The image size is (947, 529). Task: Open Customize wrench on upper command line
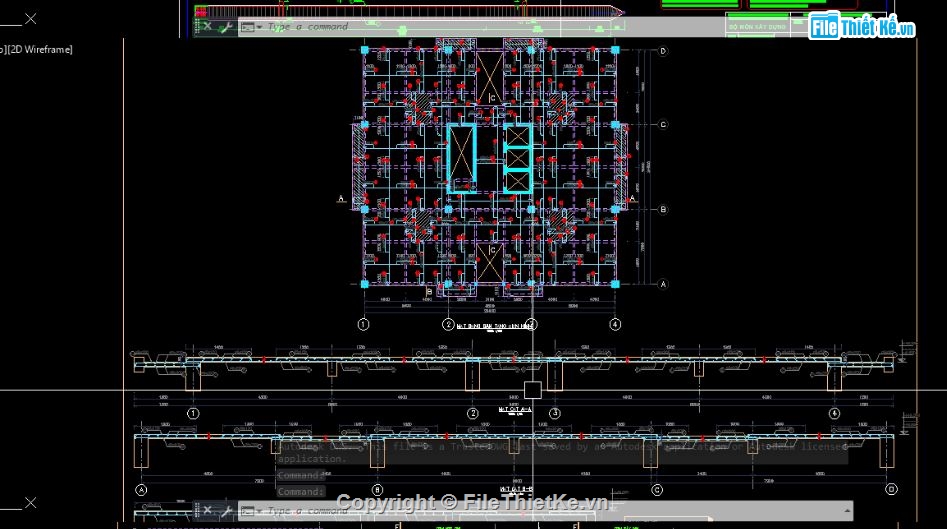pos(226,27)
